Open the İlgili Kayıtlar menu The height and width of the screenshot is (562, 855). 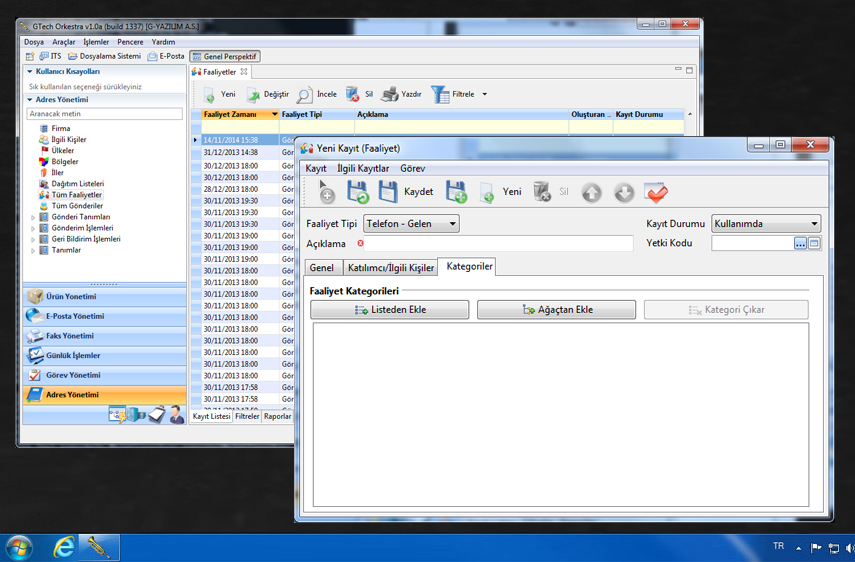pyautogui.click(x=363, y=169)
